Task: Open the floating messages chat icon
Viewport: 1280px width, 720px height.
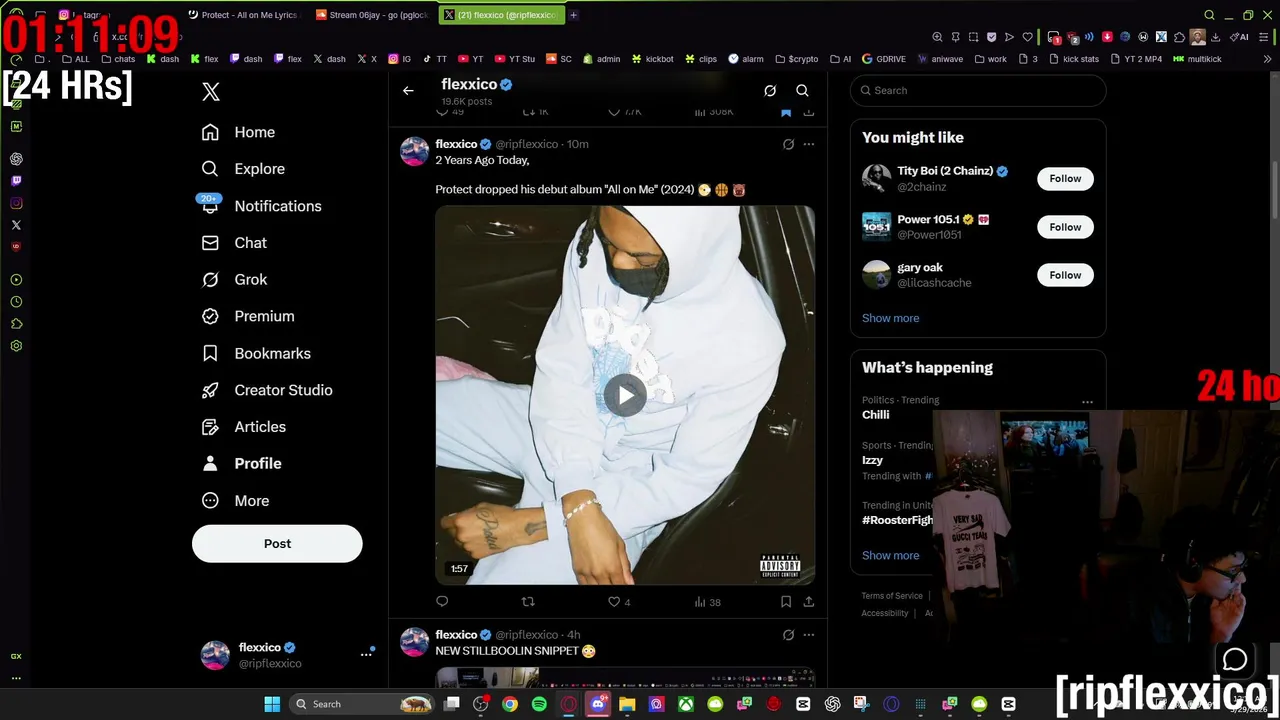Action: 1235,659
